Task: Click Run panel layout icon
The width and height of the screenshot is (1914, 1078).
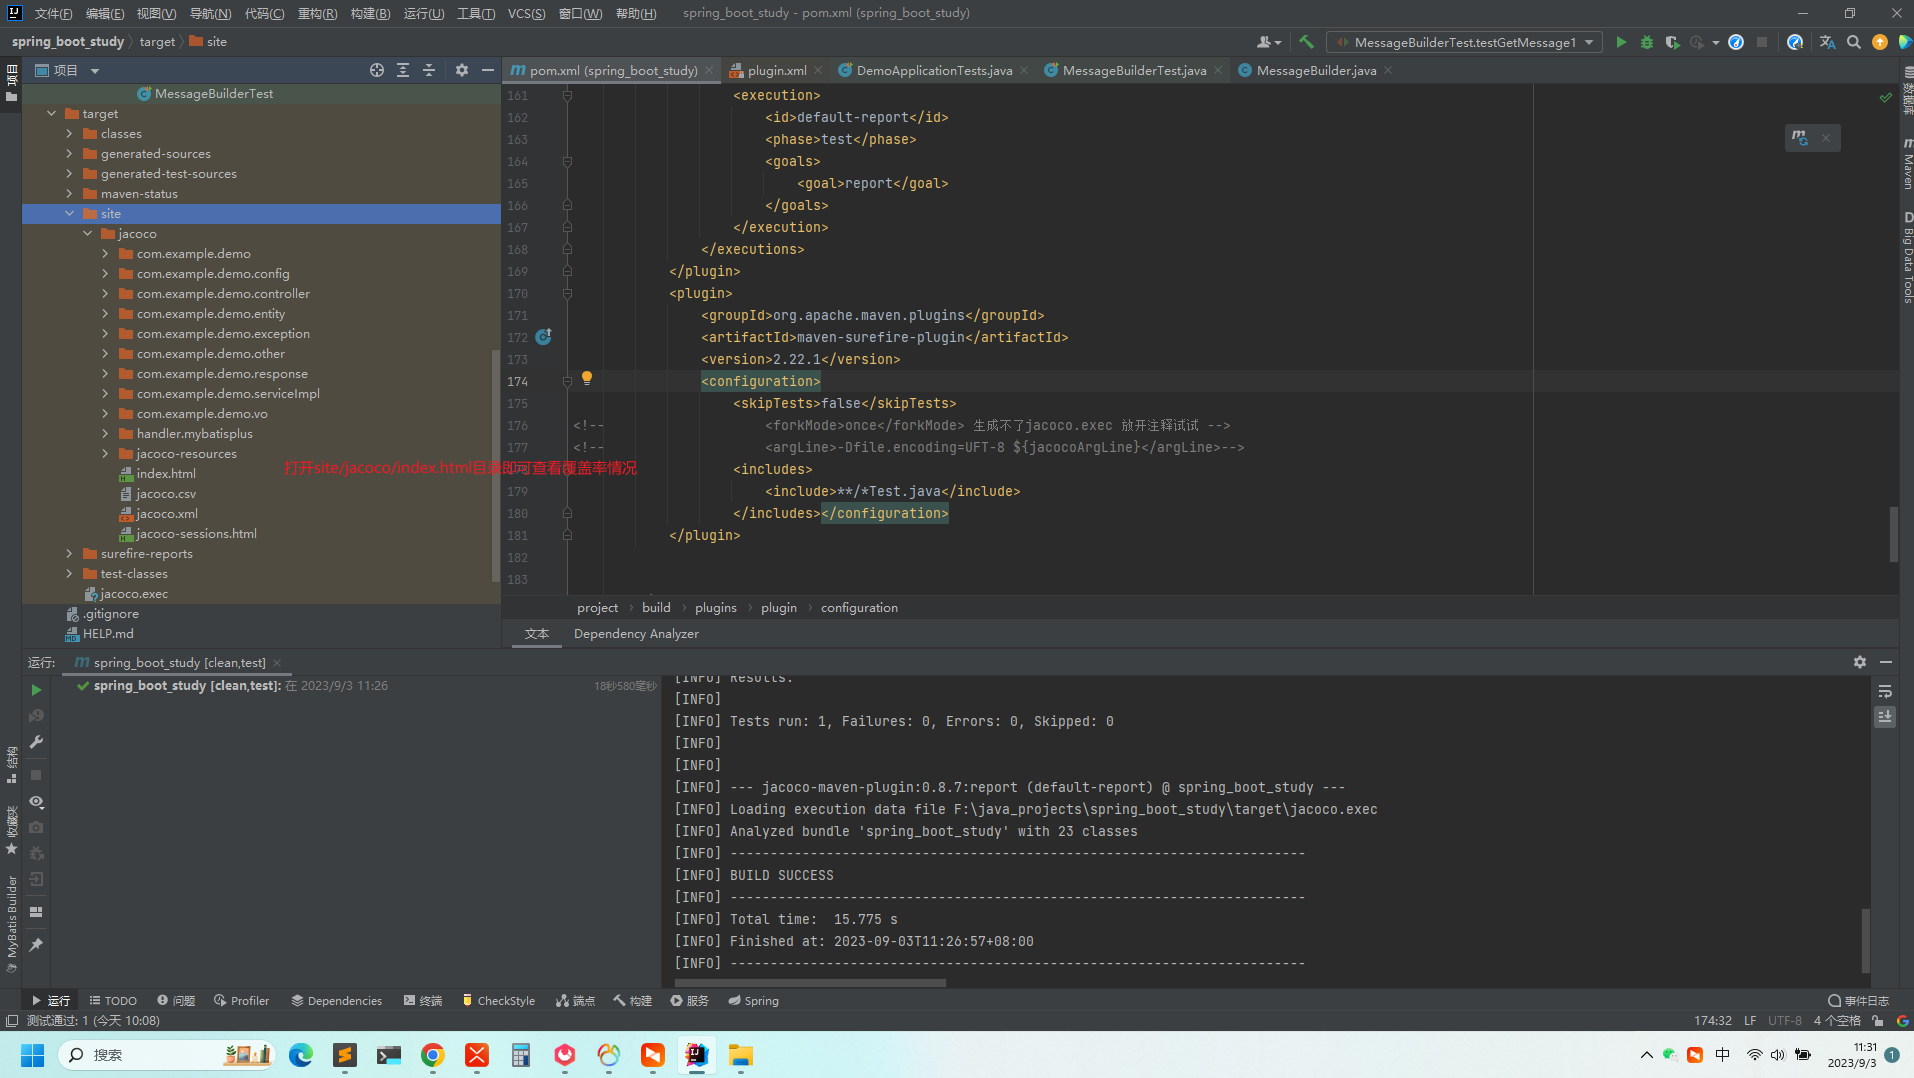Action: [36, 912]
